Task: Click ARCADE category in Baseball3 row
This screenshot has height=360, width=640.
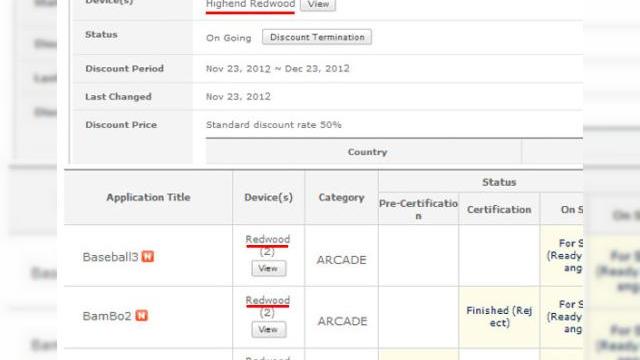Action: (341, 260)
